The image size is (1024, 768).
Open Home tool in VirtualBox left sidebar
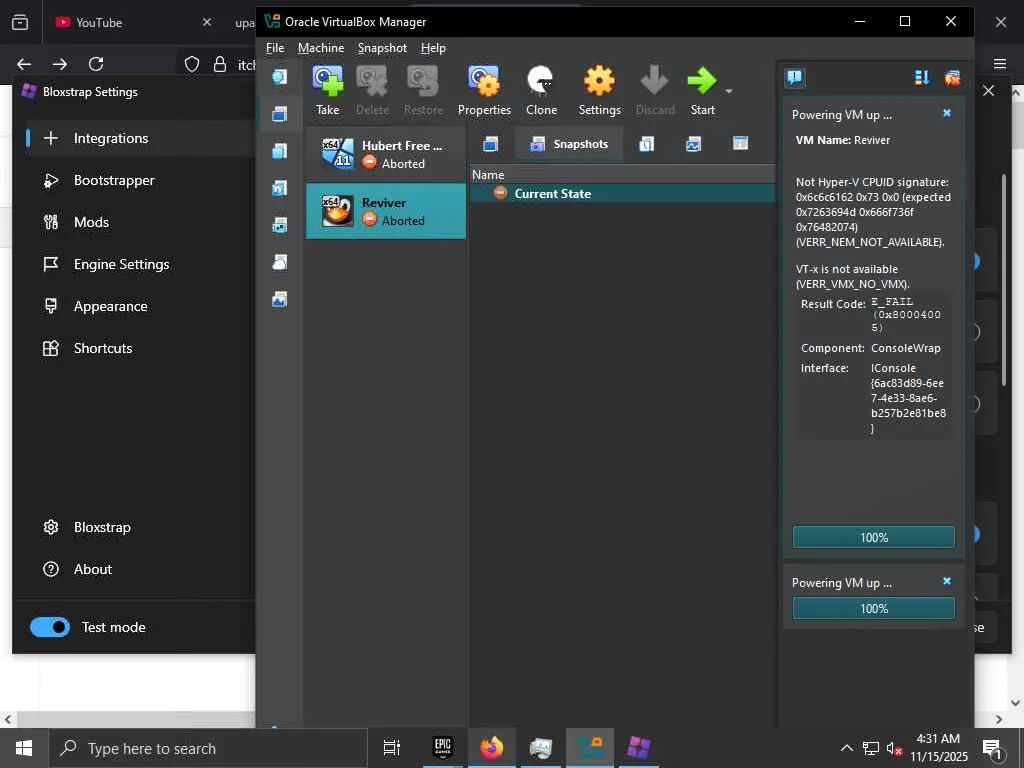(x=280, y=77)
